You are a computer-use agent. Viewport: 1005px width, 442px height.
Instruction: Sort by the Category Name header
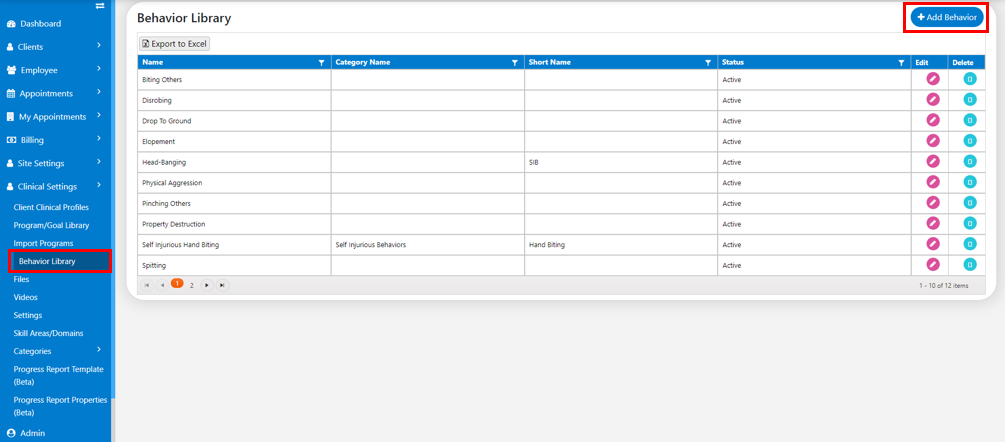[363, 63]
